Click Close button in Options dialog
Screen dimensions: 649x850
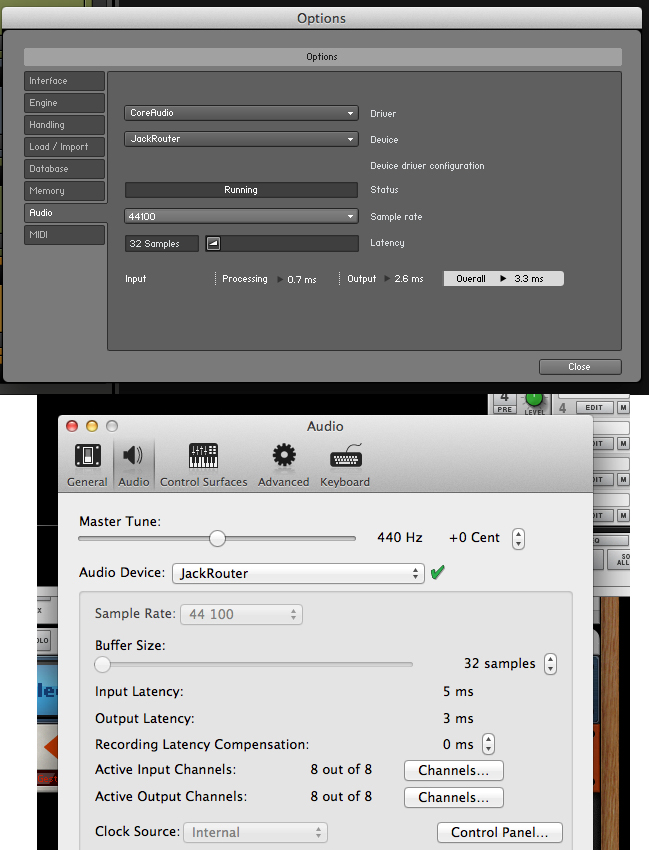[580, 367]
